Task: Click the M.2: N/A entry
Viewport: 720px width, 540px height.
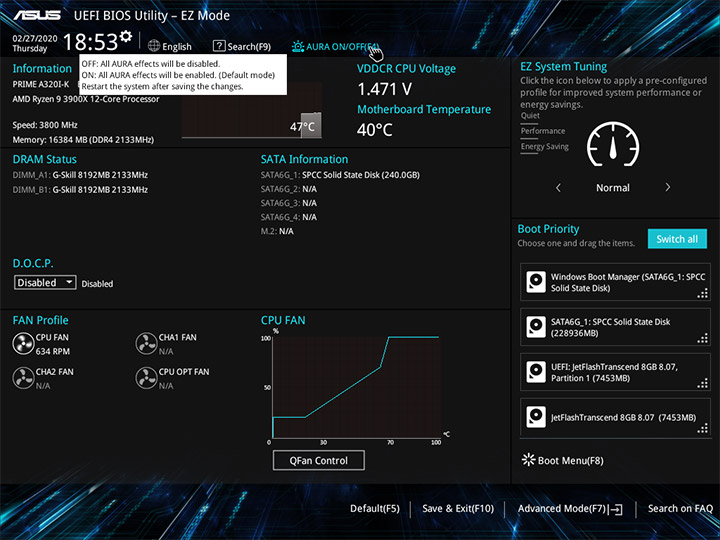Action: click(x=277, y=231)
